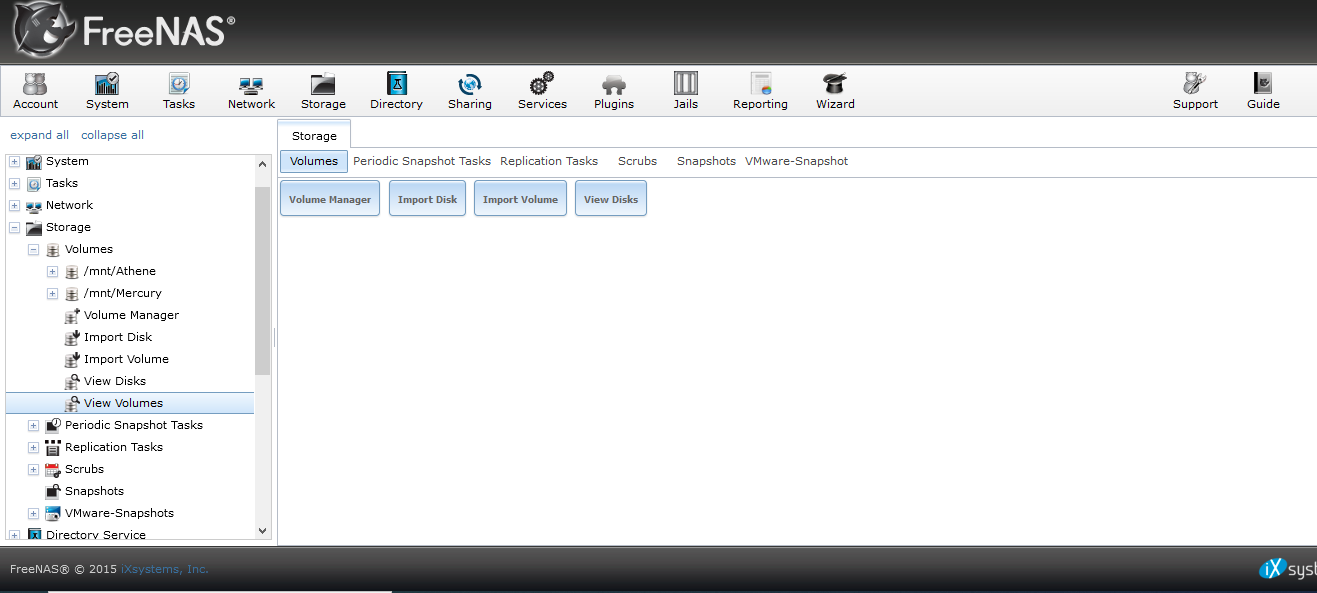Select /mnt/Mercury in the tree
Screen dimensions: 1317x593
coord(123,293)
